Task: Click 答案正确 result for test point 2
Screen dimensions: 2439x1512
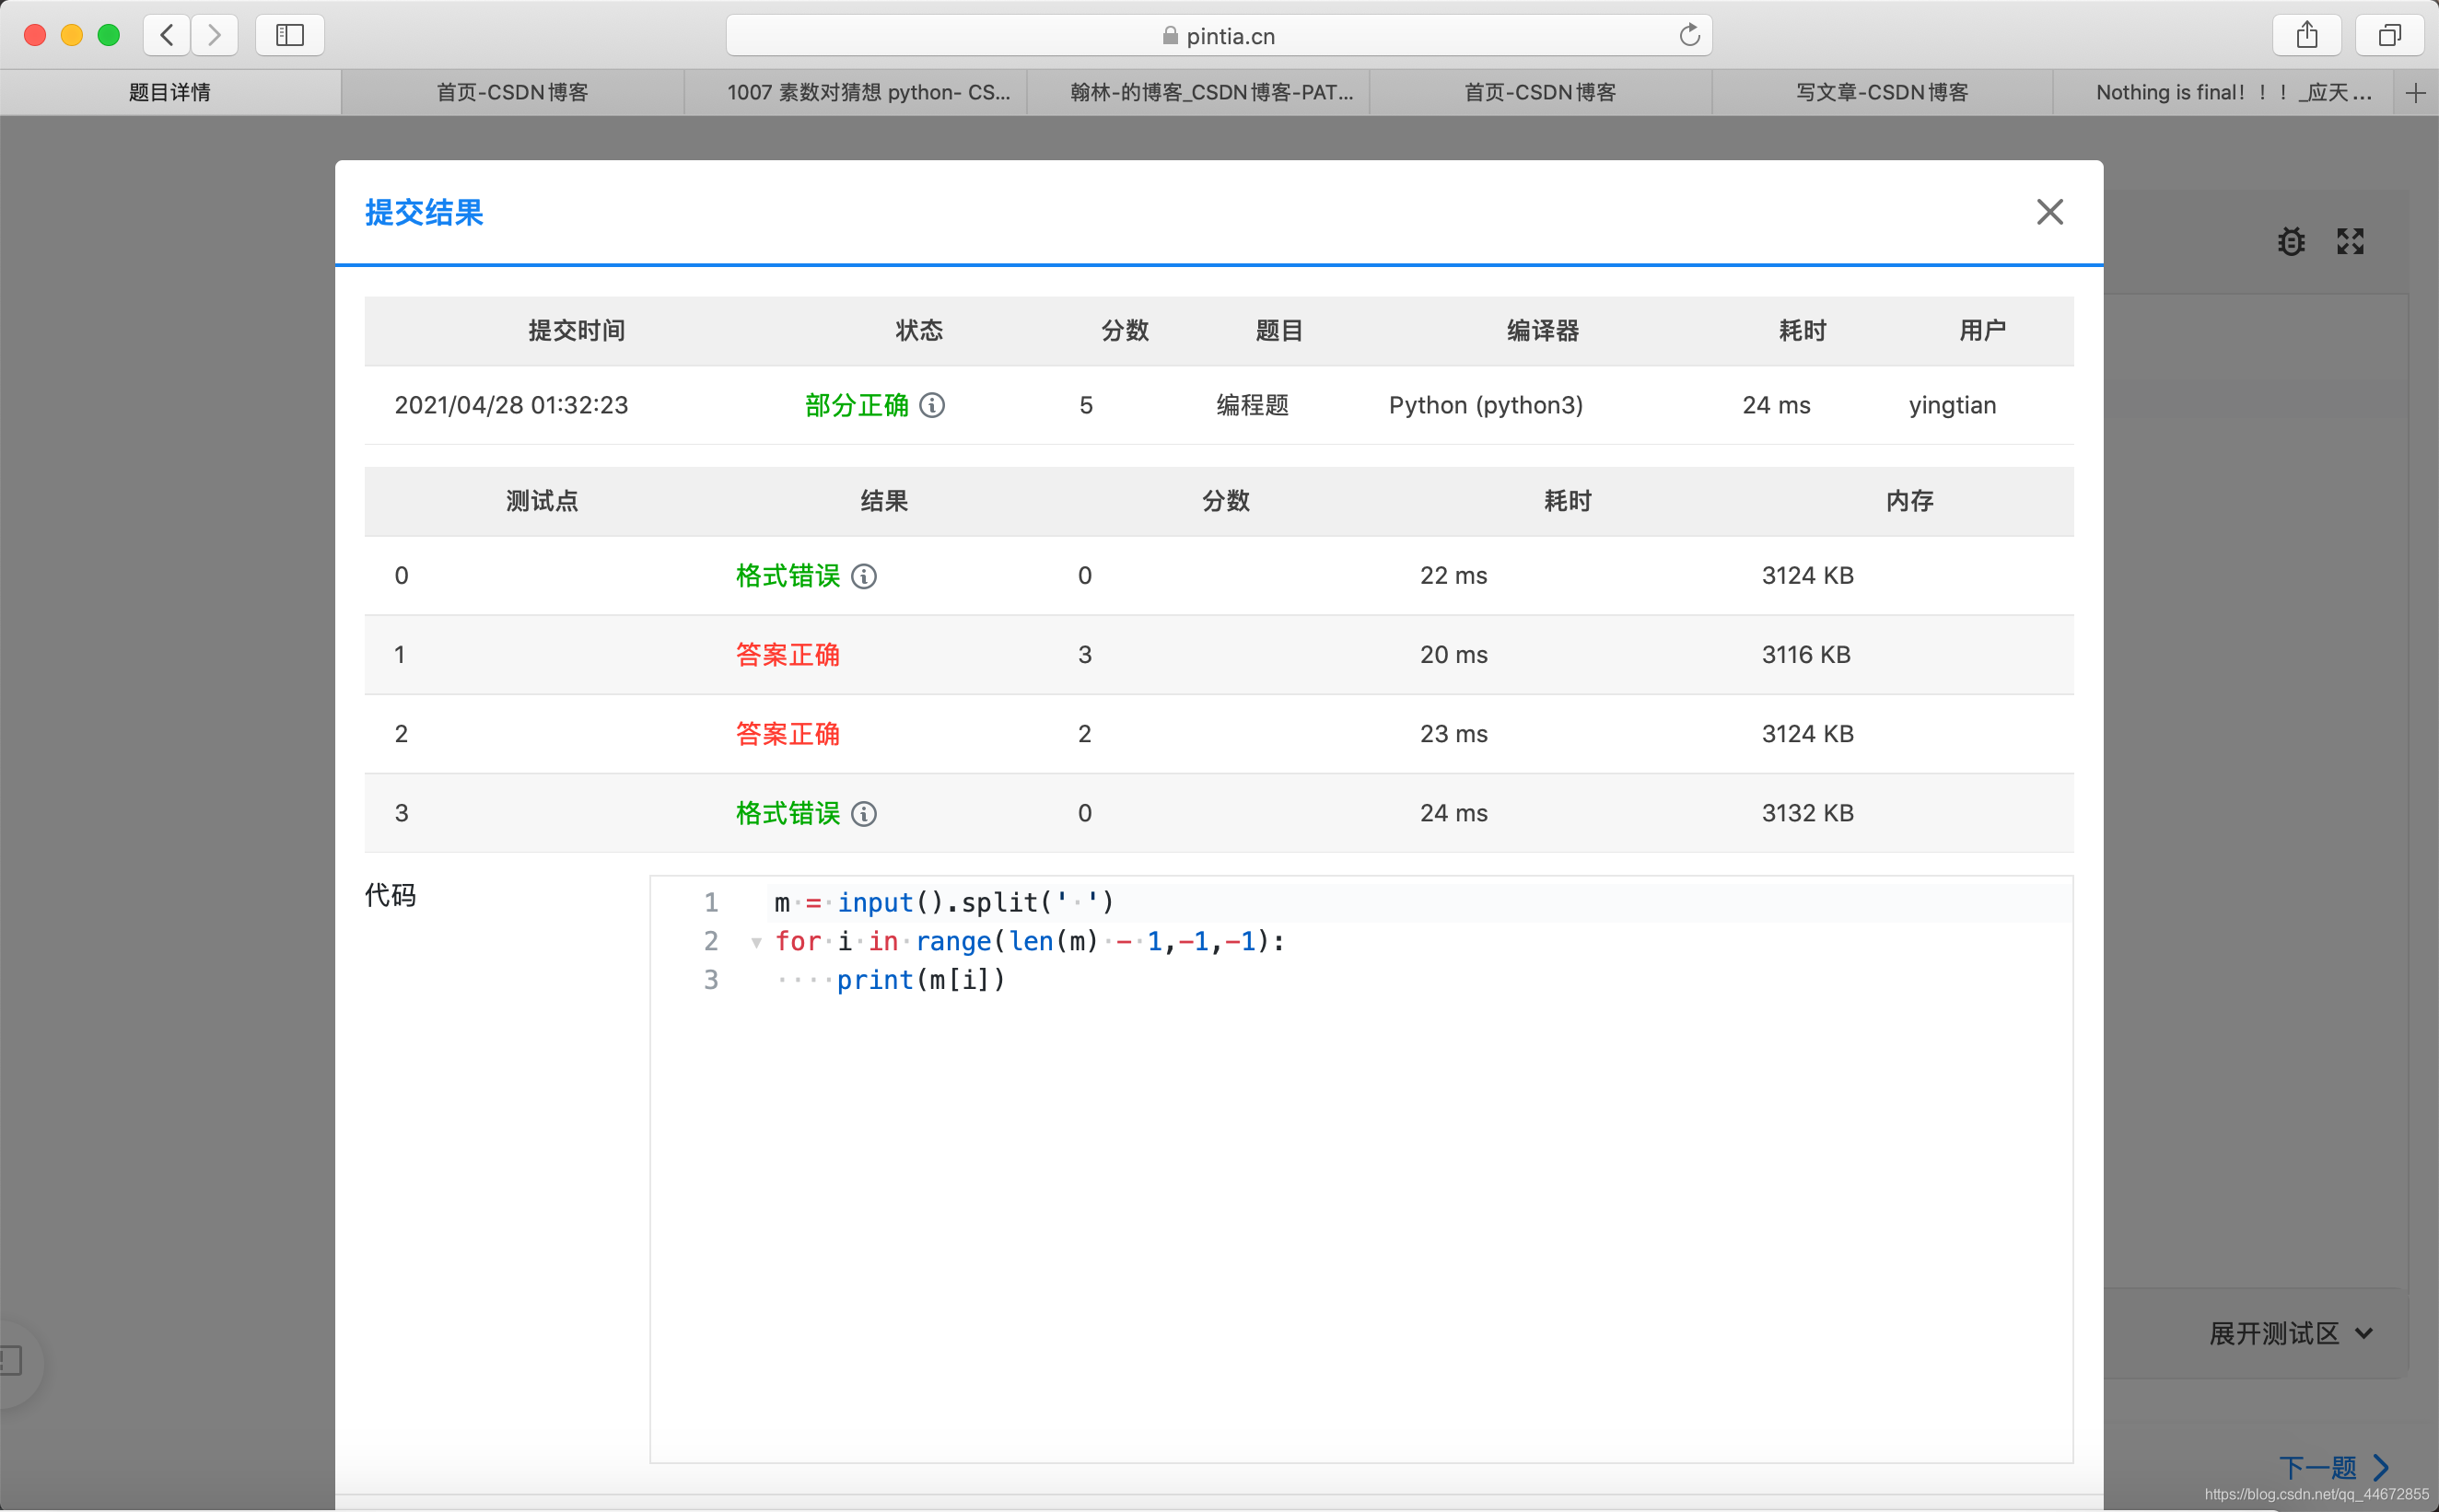Action: pos(788,734)
